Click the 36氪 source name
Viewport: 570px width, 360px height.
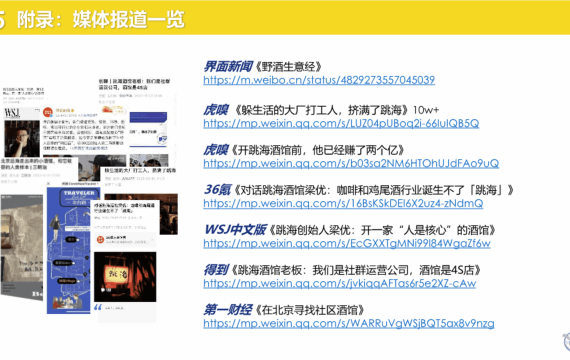click(217, 190)
